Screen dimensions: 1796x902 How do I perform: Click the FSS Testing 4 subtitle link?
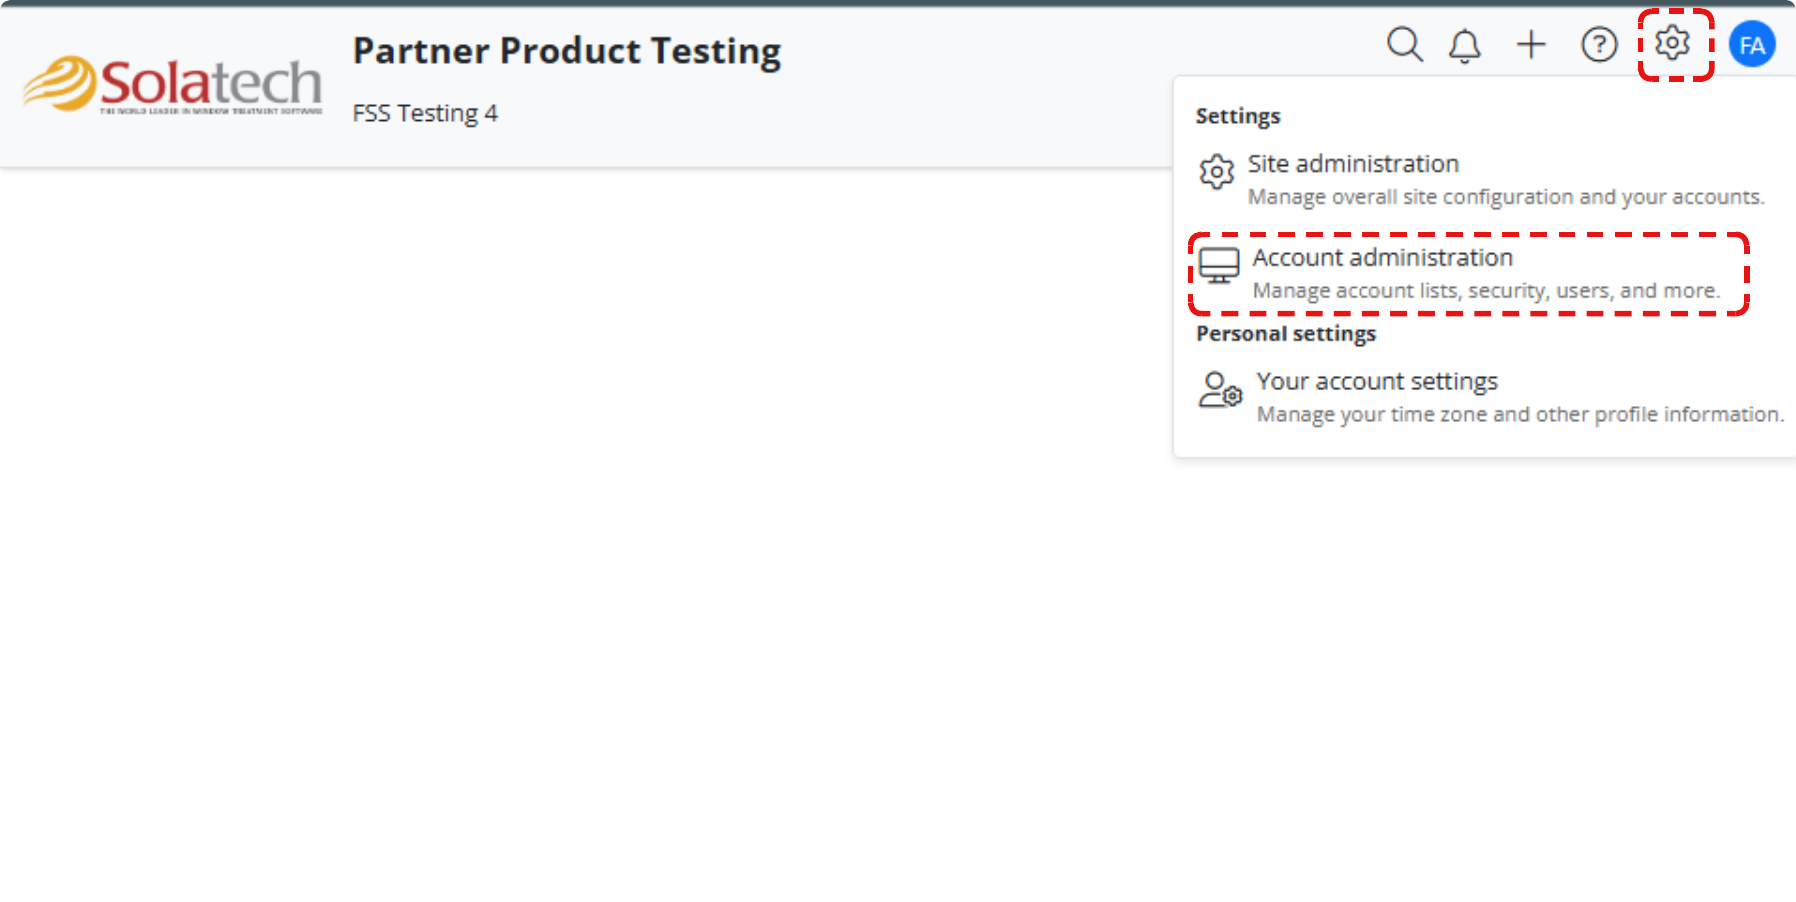click(x=425, y=113)
